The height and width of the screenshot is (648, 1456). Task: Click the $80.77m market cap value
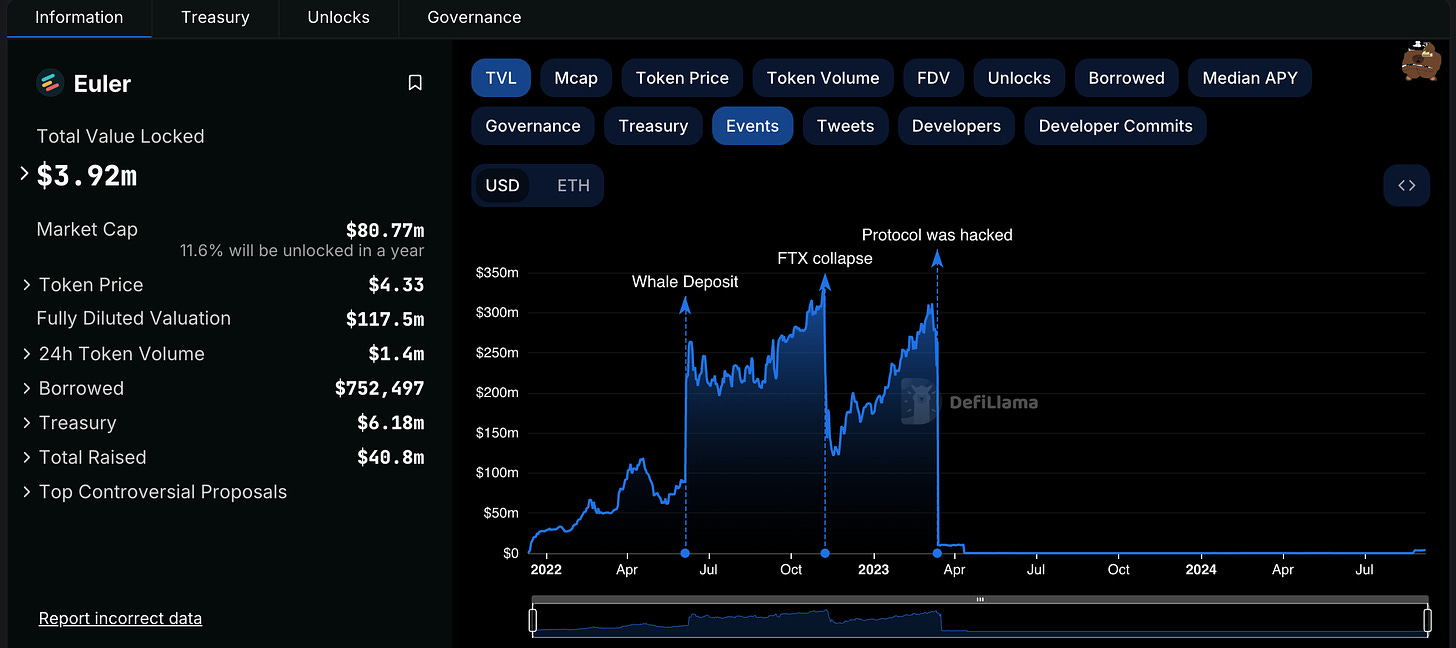385,230
